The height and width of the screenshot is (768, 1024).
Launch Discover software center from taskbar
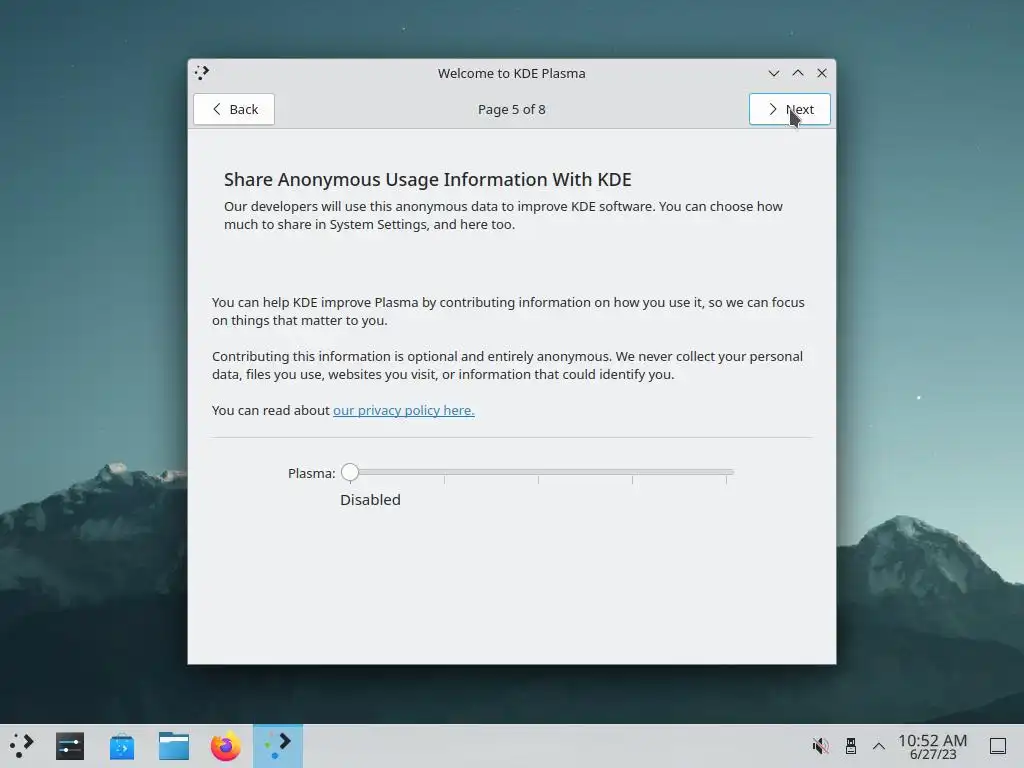coord(121,746)
